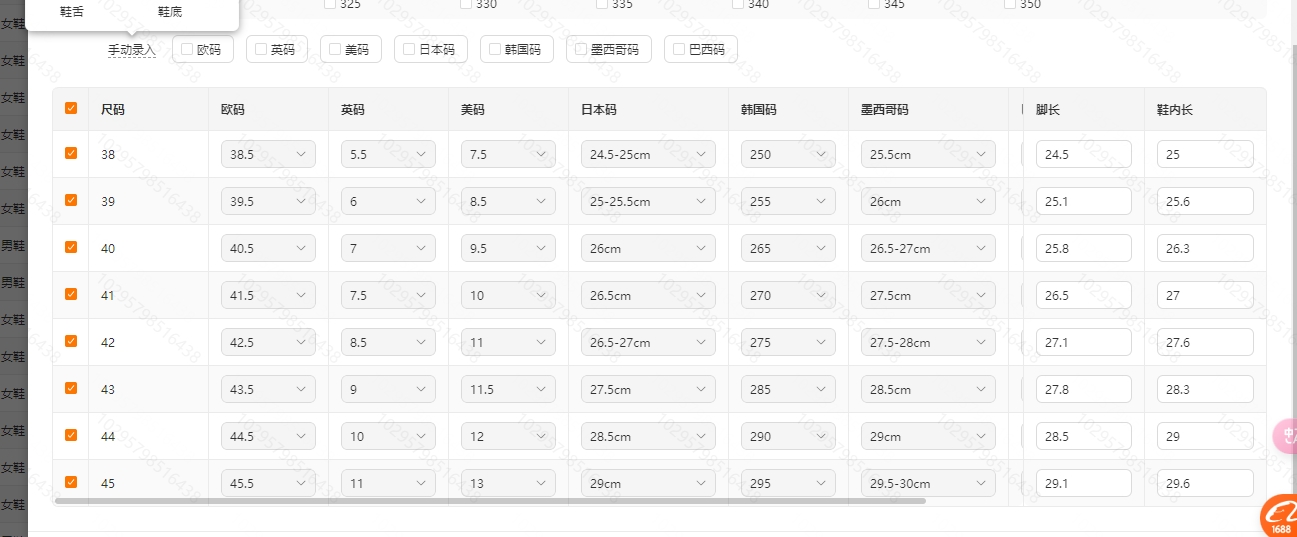1297x537 pixels.
Task: Edit the 脚长 field showing 28.5
Action: point(1084,436)
